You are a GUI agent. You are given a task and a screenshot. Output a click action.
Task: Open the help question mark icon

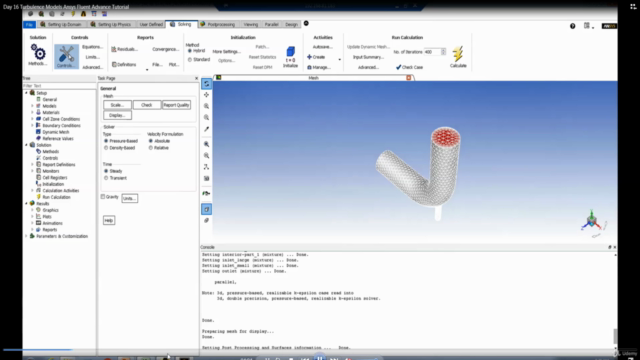pos(573,26)
